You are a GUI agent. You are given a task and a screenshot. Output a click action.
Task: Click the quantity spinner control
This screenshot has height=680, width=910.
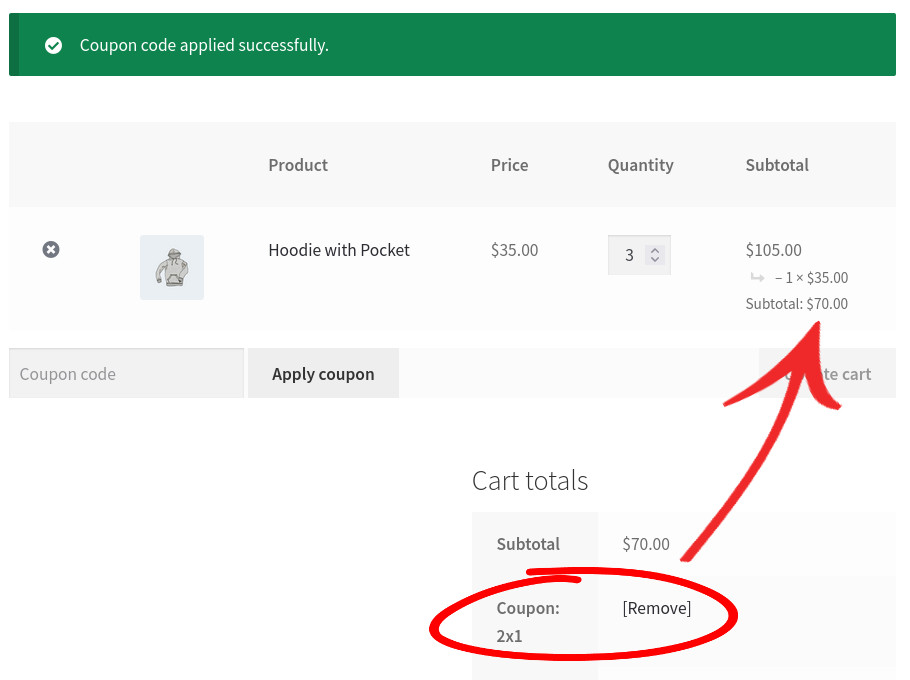639,255
